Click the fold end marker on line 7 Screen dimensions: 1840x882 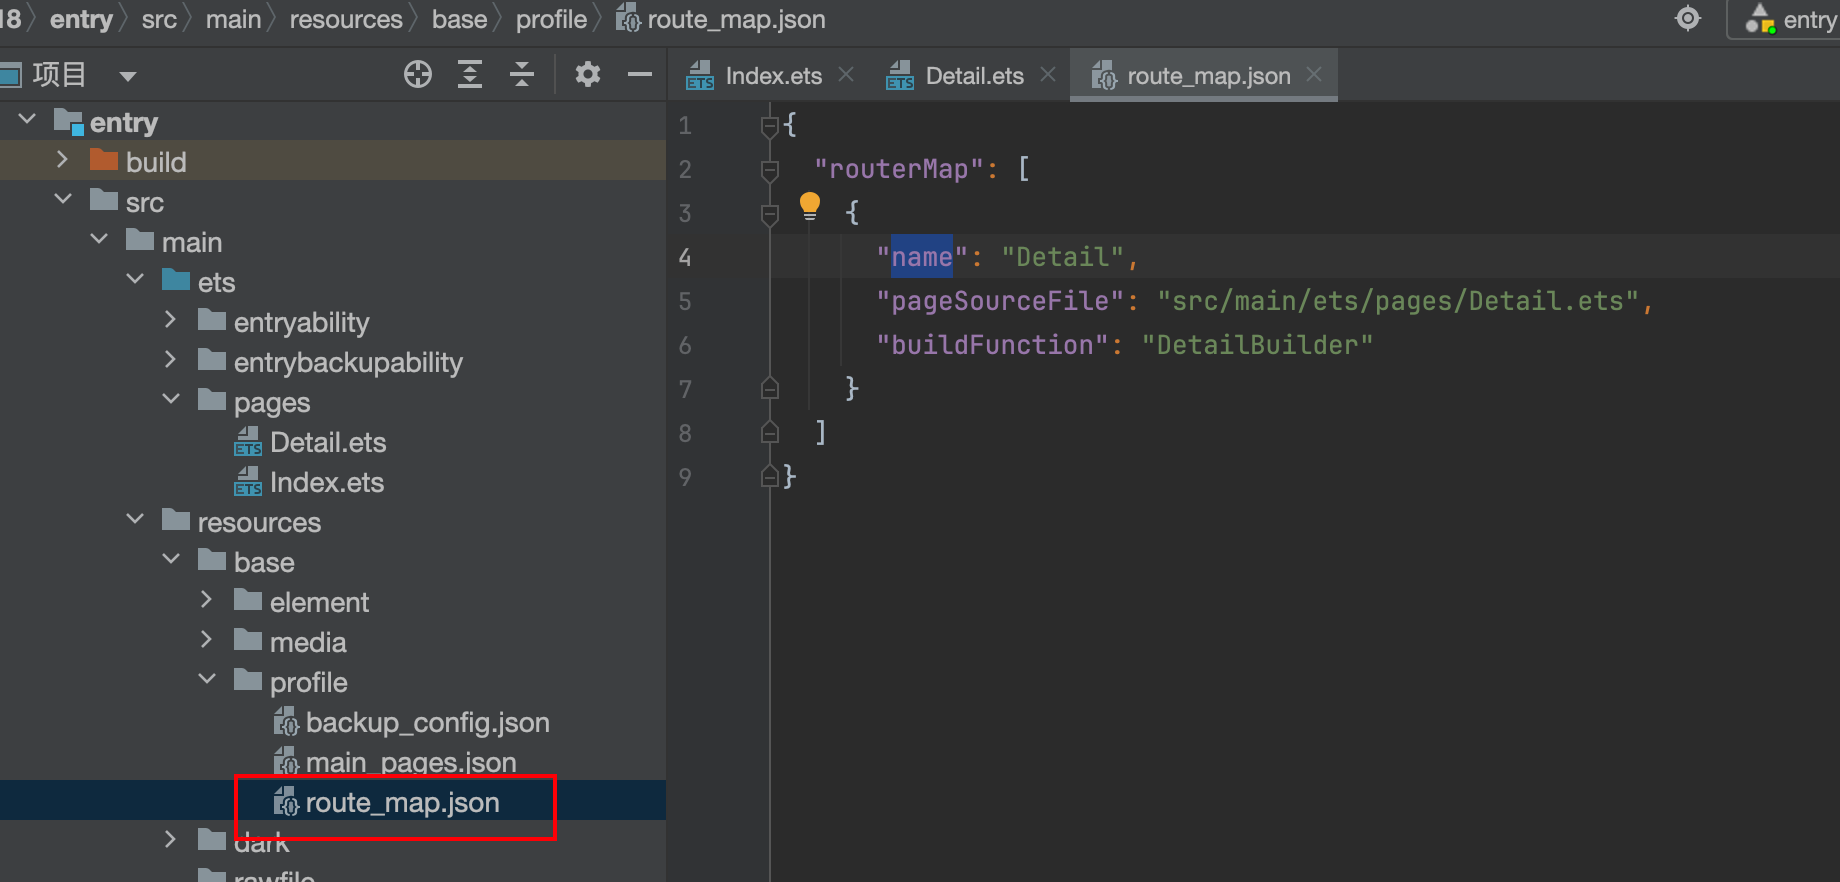click(x=770, y=388)
